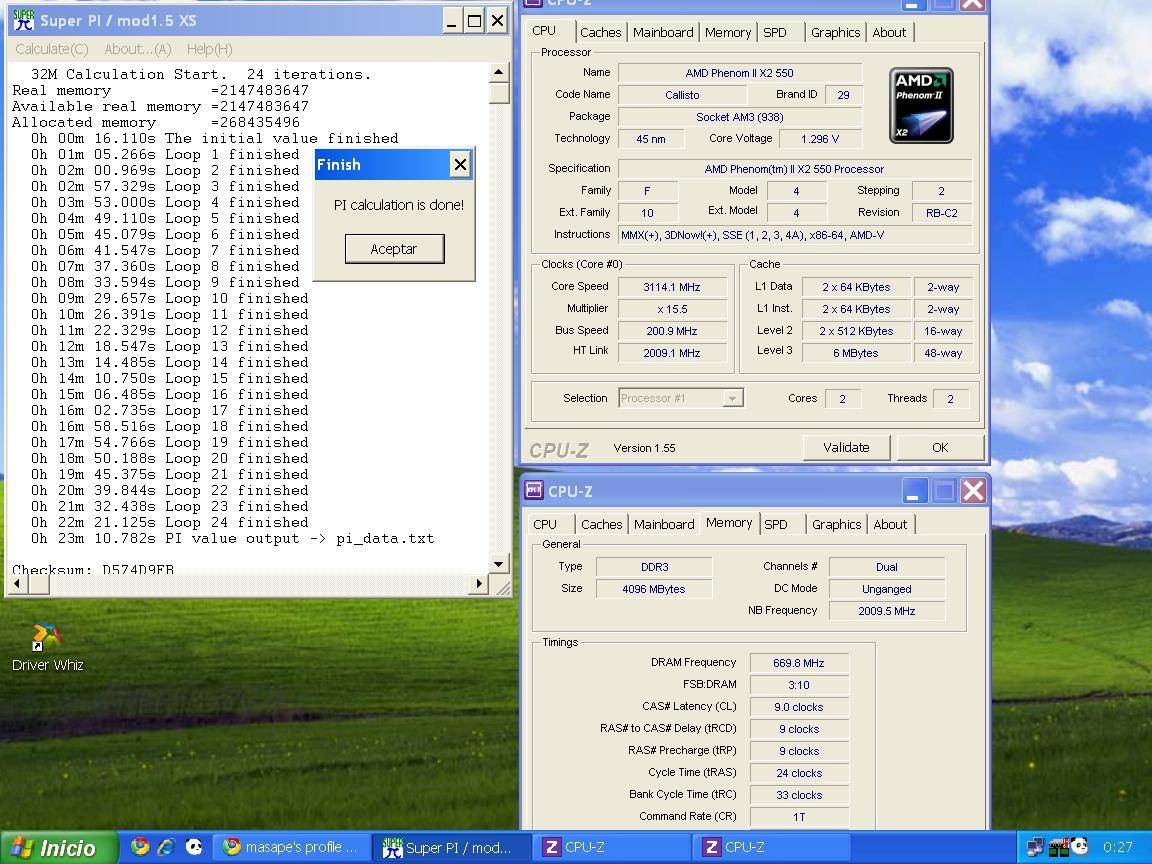The width and height of the screenshot is (1152, 864).
Task: Expand the Processor #1 selection dropdown
Action: point(732,398)
